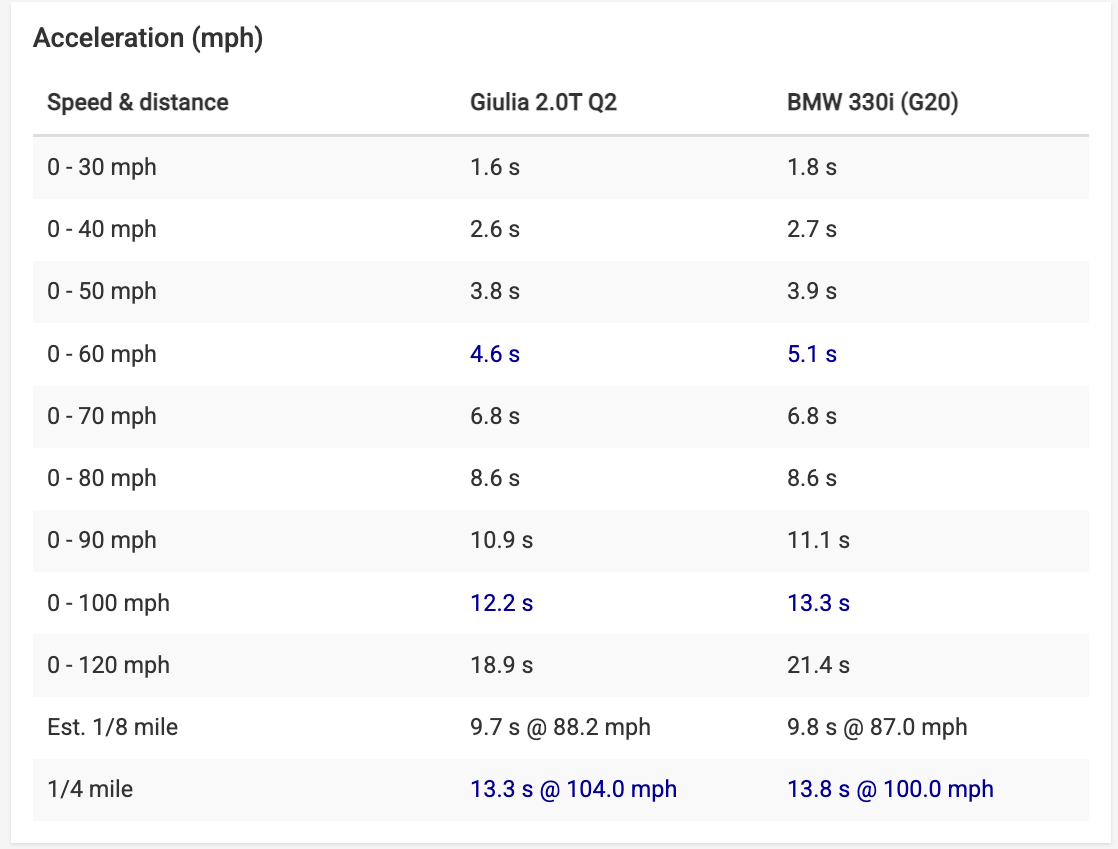Select the BMW 330i (G20) column header
Screen dimensions: 1118x849
point(872,102)
